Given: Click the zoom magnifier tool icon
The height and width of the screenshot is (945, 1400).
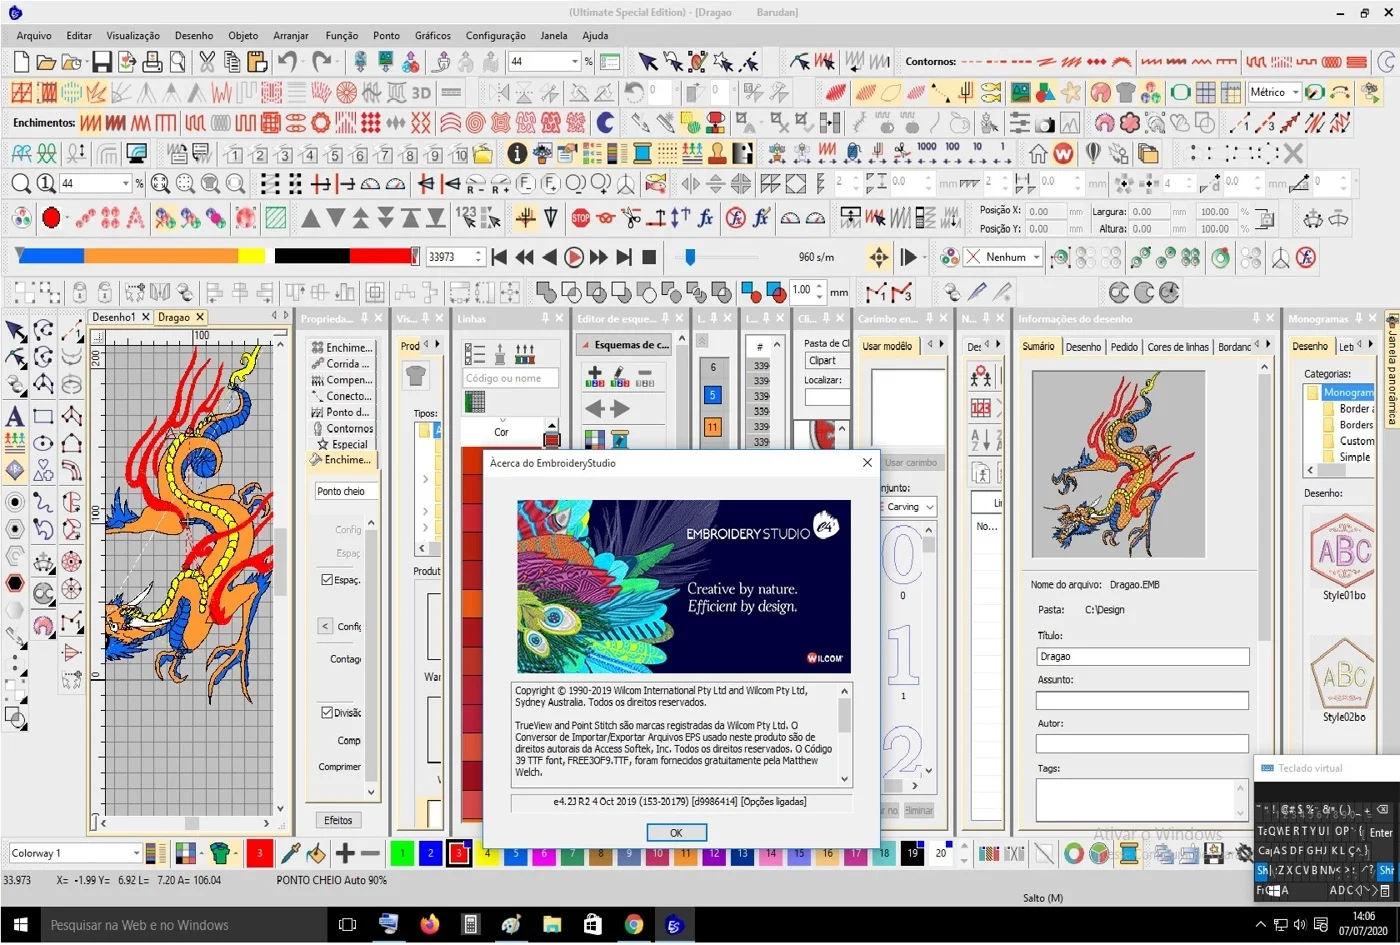Looking at the screenshot, I should click(x=20, y=183).
